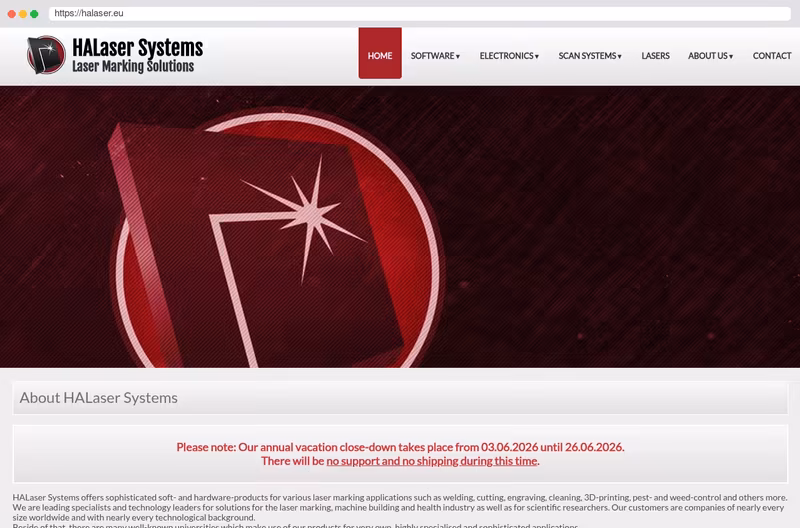Expand the ELECTRONICS dropdown menu
Viewport: 800px width, 528px height.
[509, 56]
